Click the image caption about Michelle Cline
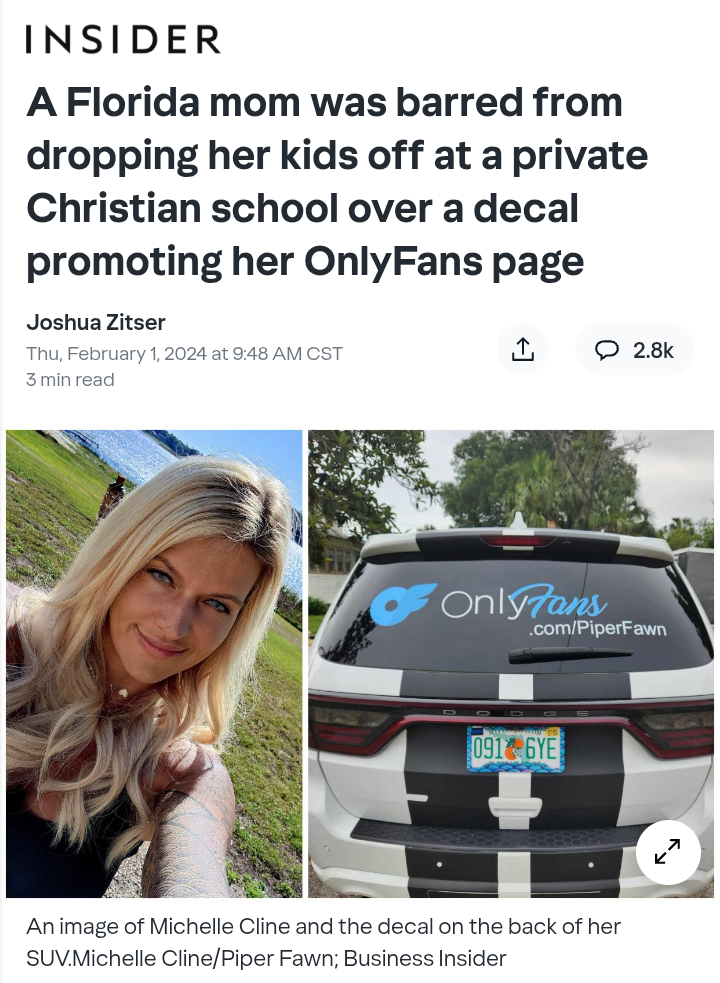Viewport: 720px width, 983px height. coord(323,942)
